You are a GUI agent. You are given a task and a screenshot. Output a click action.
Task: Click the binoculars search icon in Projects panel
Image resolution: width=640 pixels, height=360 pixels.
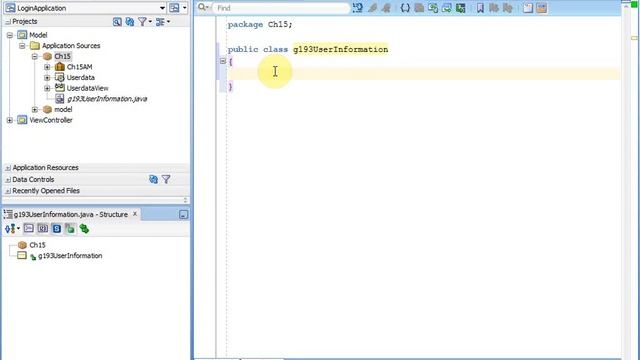(x=117, y=22)
